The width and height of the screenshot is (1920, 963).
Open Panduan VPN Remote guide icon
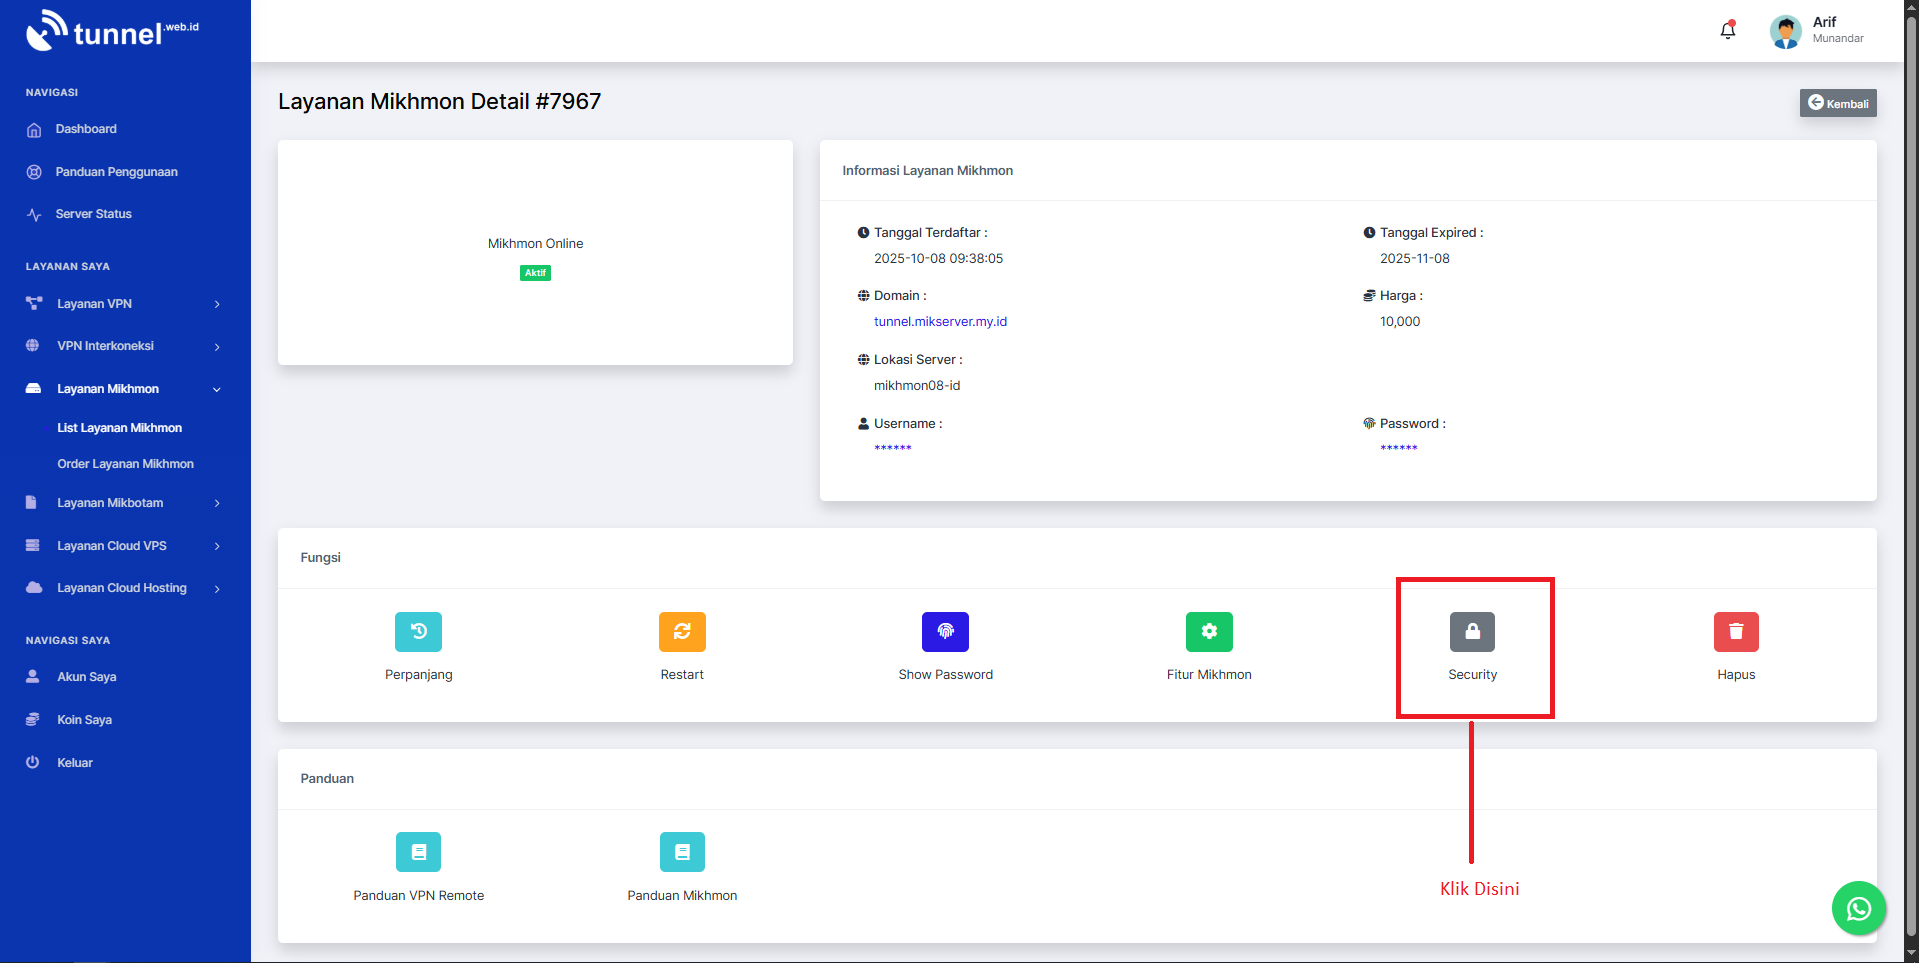pyautogui.click(x=418, y=852)
